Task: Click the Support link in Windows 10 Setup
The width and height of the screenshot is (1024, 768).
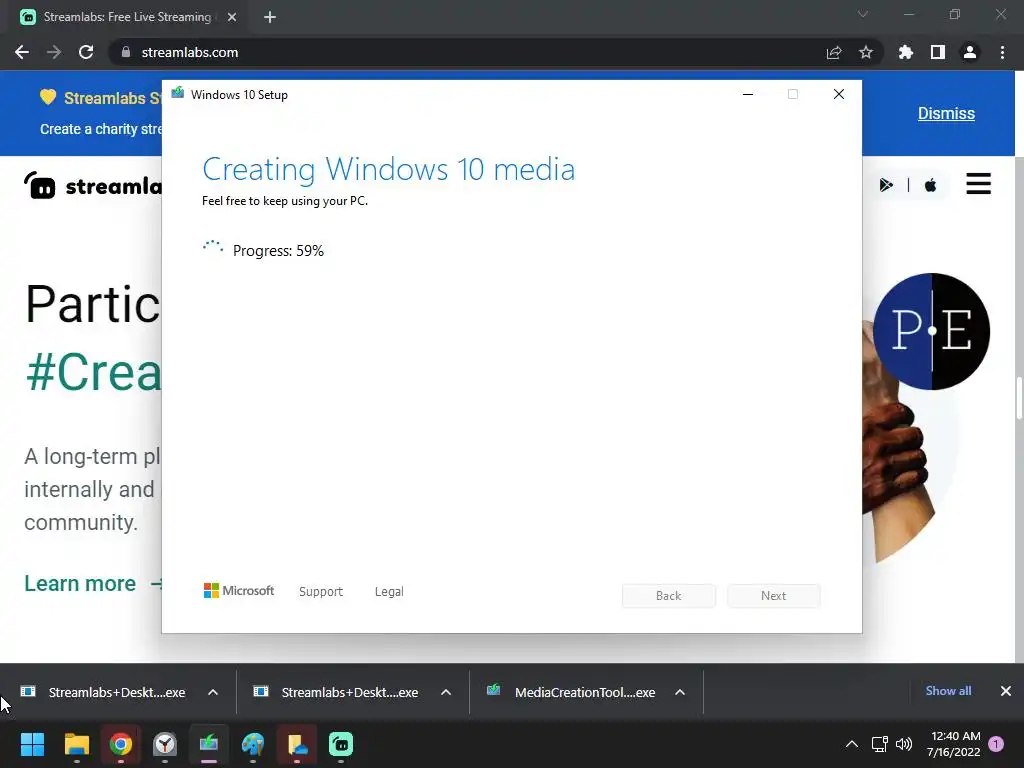Action: 321,592
